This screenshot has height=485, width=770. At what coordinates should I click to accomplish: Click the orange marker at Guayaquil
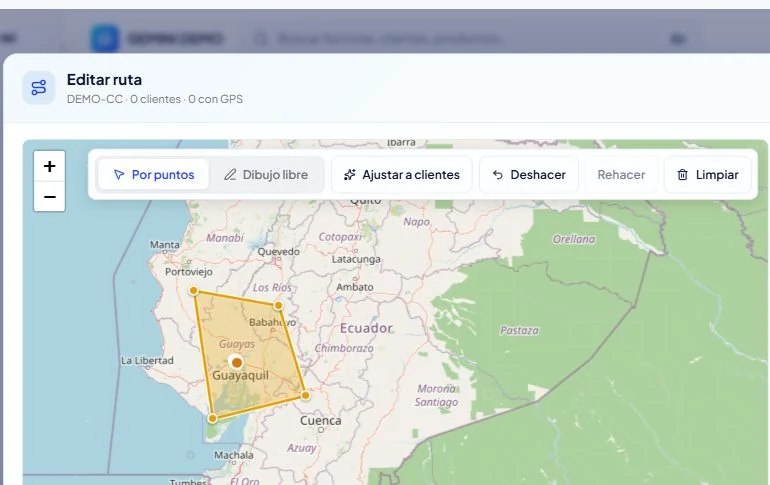point(237,362)
